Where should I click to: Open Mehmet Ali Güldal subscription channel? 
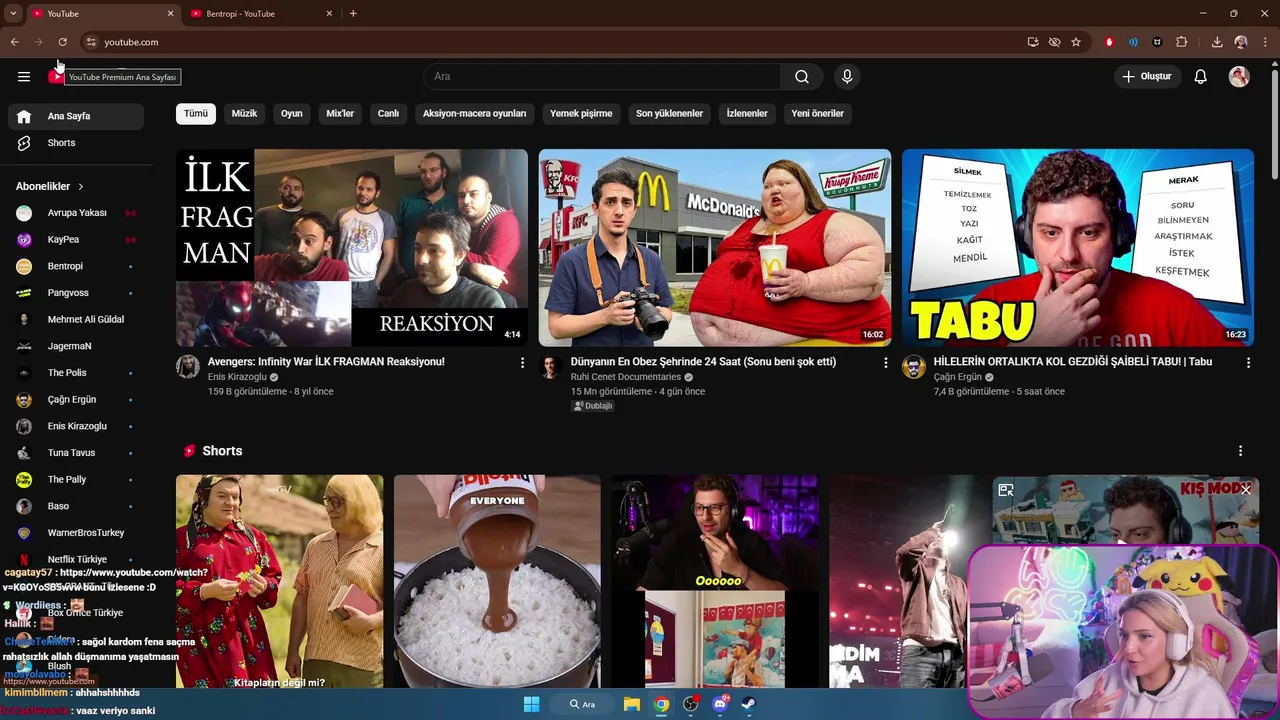(x=76, y=320)
